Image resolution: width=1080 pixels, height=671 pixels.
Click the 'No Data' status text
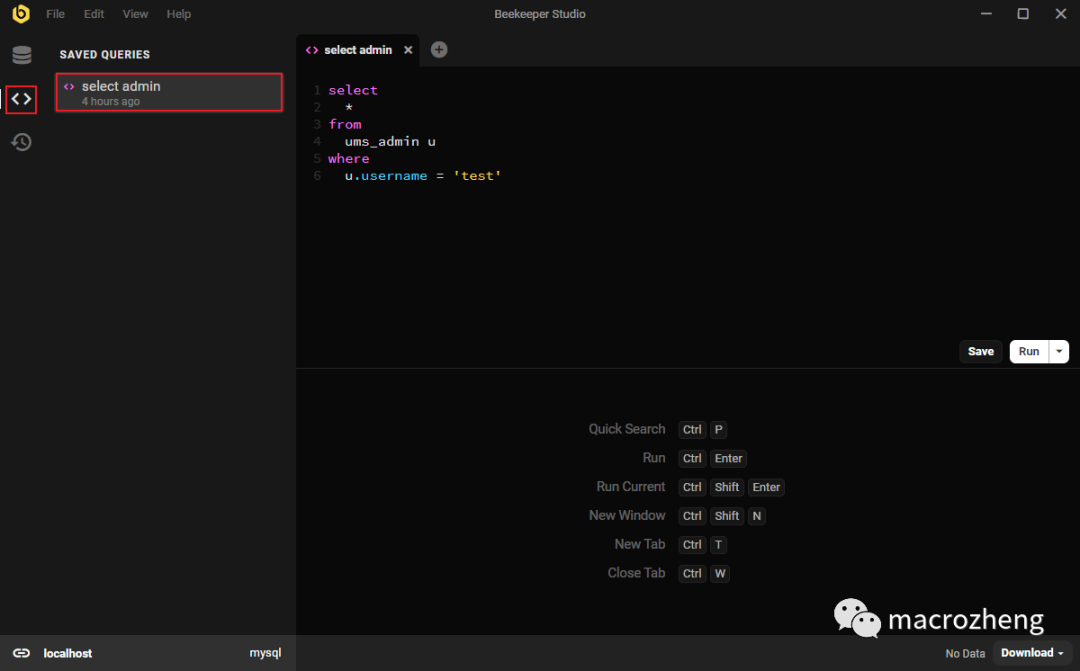965,654
